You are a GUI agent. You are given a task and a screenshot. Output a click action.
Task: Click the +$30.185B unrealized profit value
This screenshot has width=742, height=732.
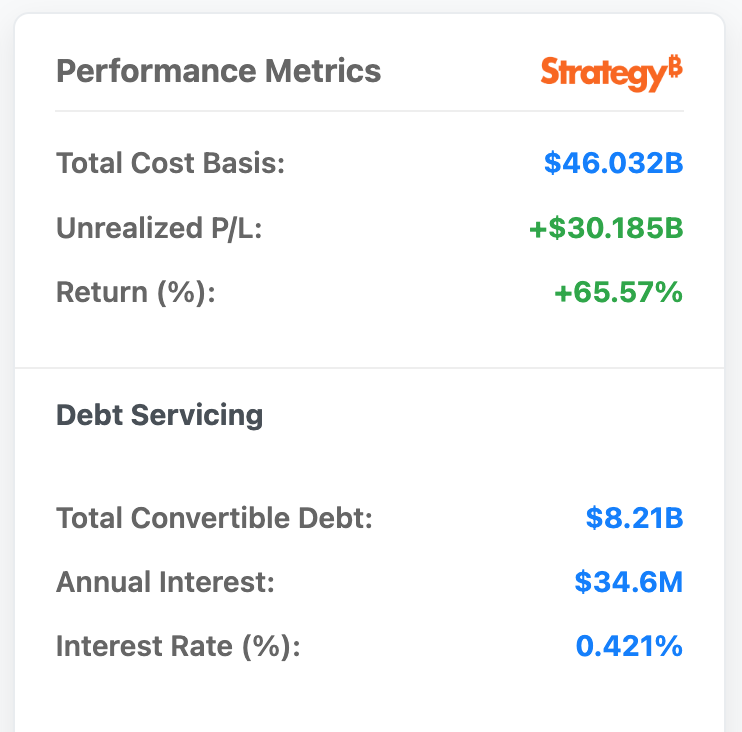pyautogui.click(x=606, y=228)
